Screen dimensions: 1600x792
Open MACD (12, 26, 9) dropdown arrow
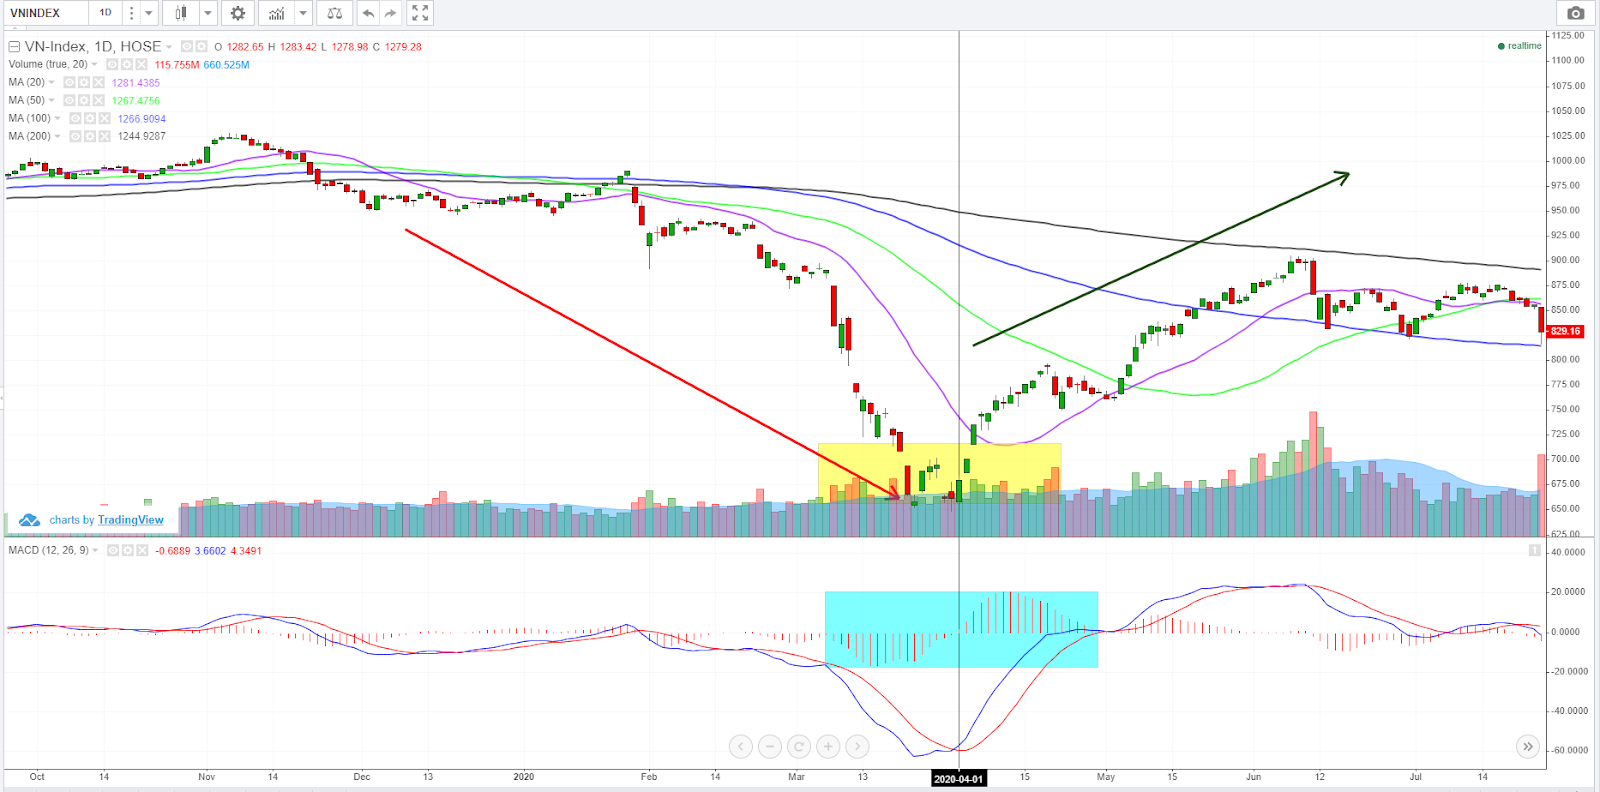[x=95, y=551]
